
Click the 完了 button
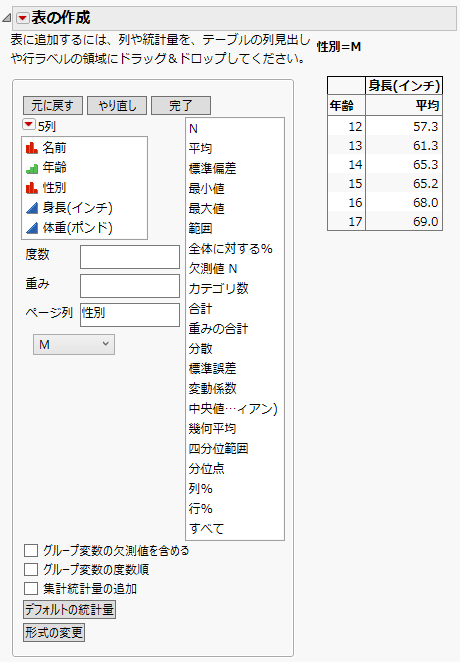(181, 106)
